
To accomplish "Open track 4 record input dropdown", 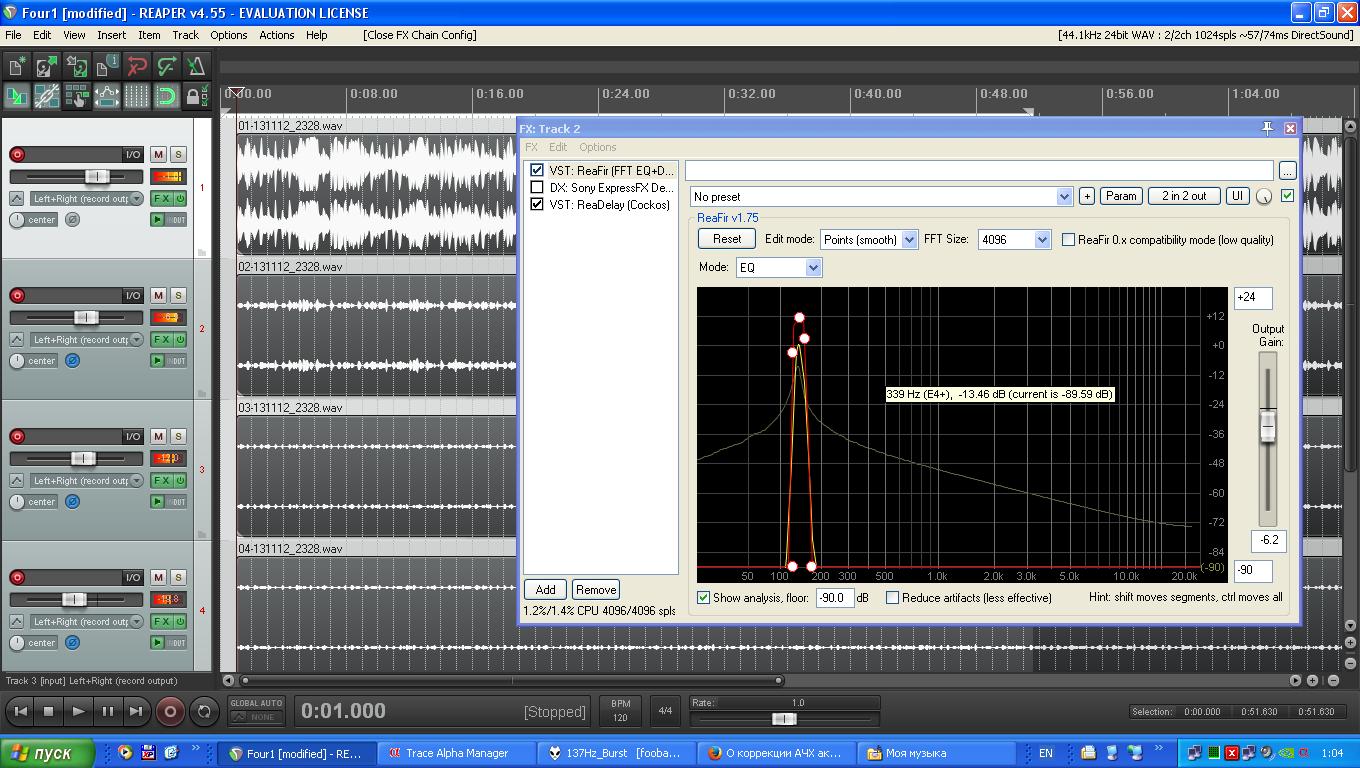I will click(87, 622).
